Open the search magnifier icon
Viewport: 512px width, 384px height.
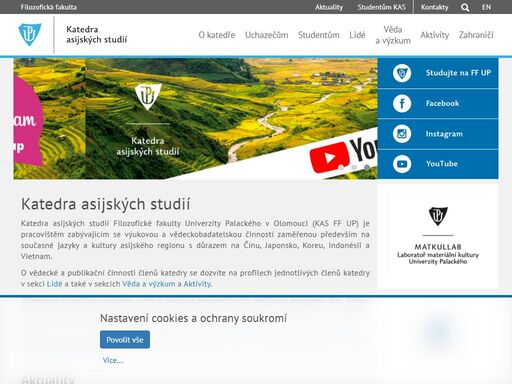(x=465, y=7)
